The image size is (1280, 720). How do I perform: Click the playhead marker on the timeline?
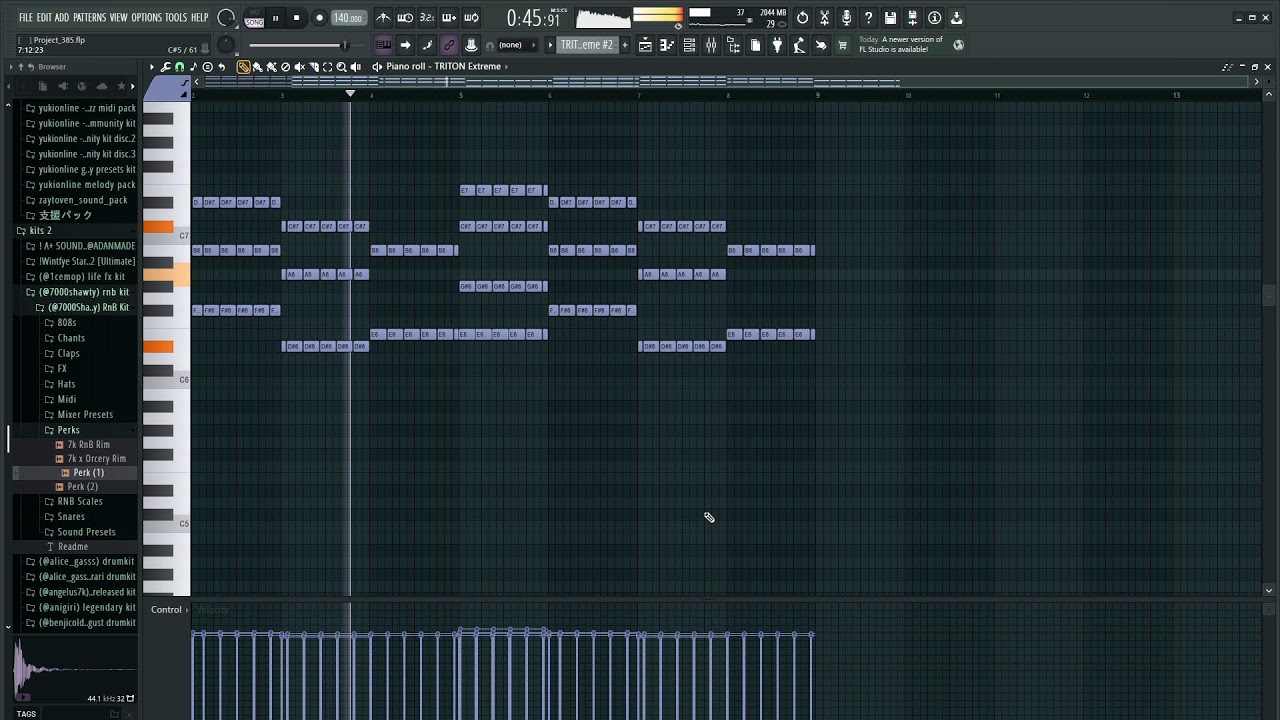350,94
